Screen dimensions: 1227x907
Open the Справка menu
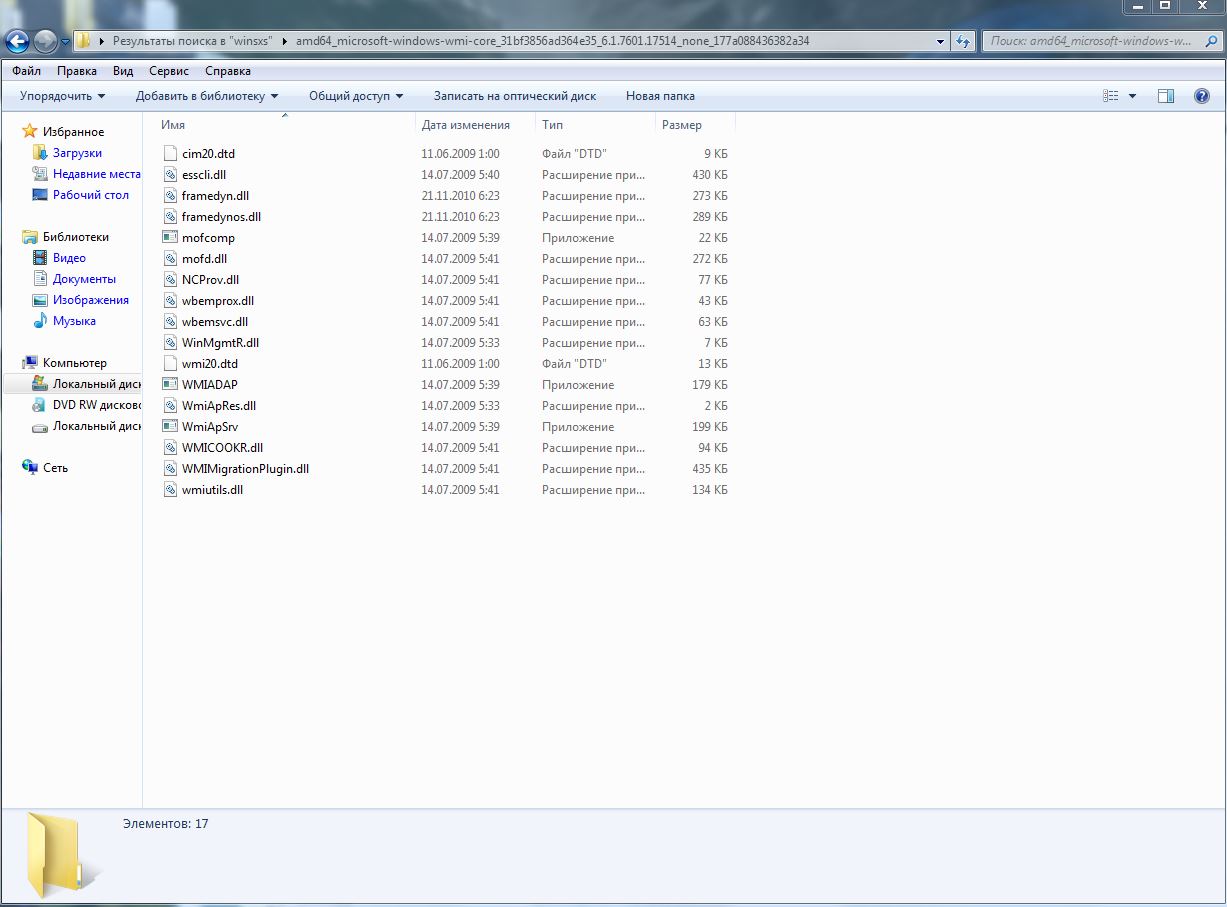point(228,71)
